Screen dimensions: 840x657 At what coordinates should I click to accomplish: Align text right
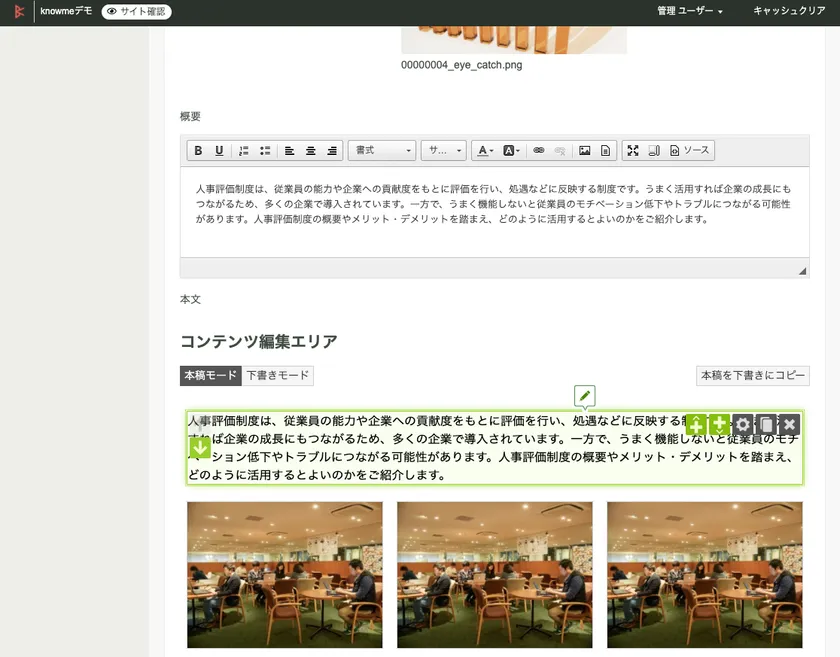332,151
